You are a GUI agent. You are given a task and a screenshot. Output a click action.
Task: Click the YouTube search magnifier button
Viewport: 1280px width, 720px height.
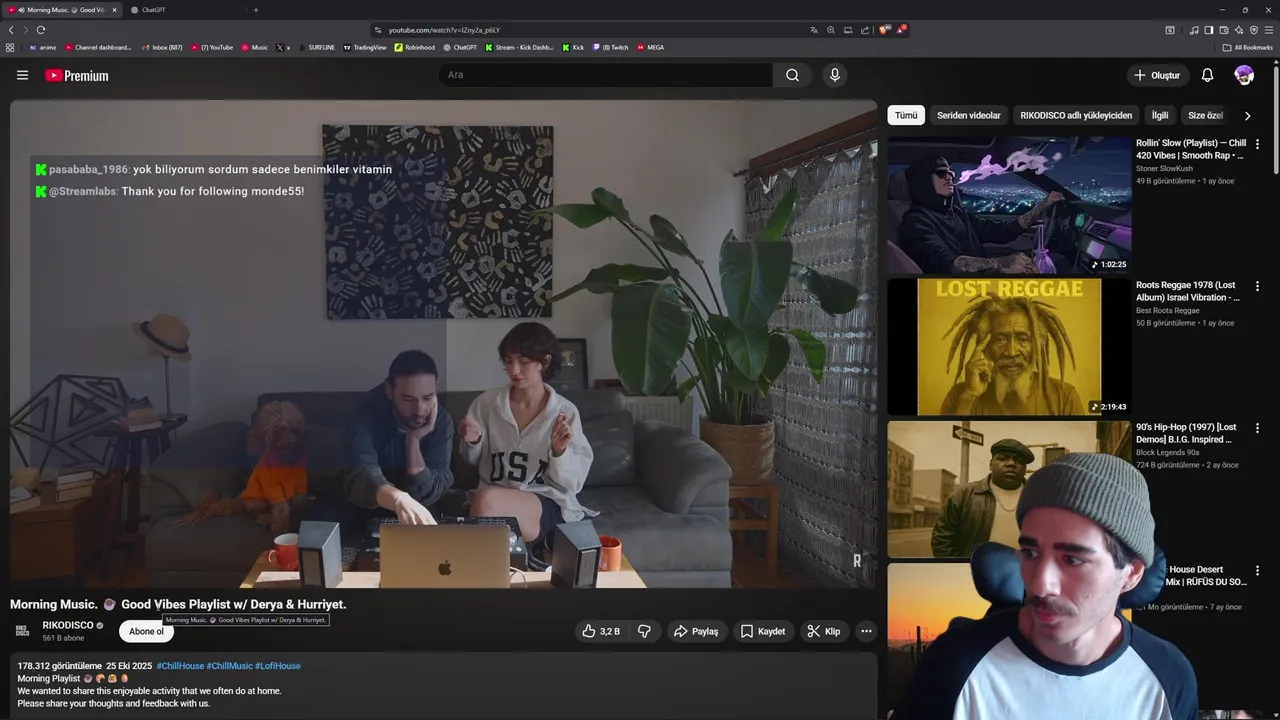click(792, 75)
